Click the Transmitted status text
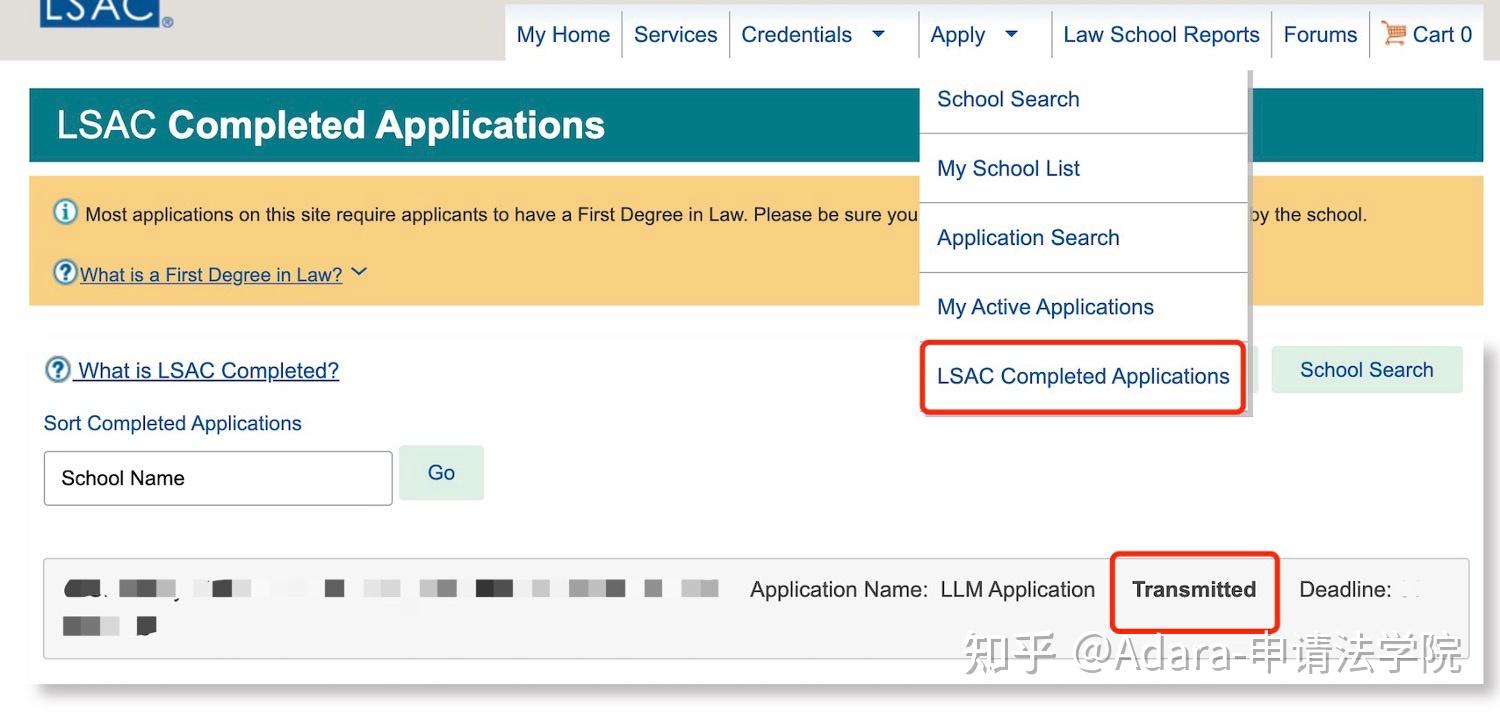Viewport: 1500px width, 714px height. tap(1194, 590)
